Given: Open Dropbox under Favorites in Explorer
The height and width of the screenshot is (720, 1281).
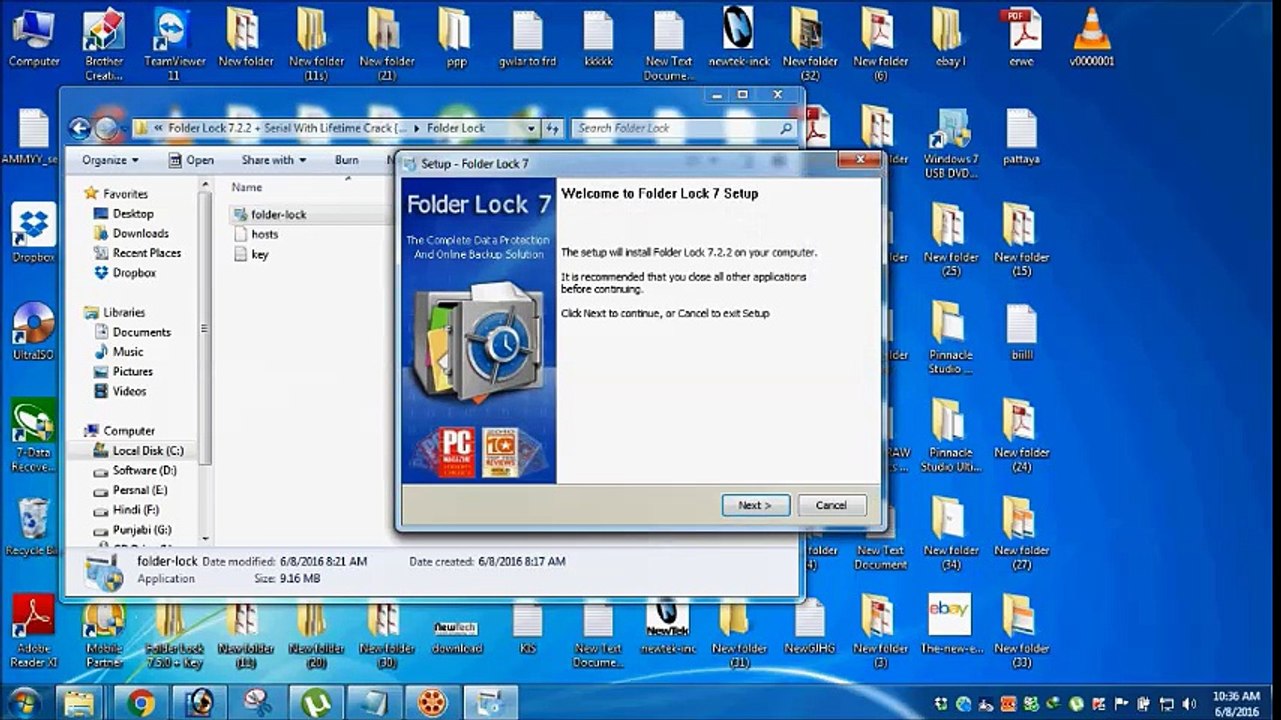Looking at the screenshot, I should point(125,273).
